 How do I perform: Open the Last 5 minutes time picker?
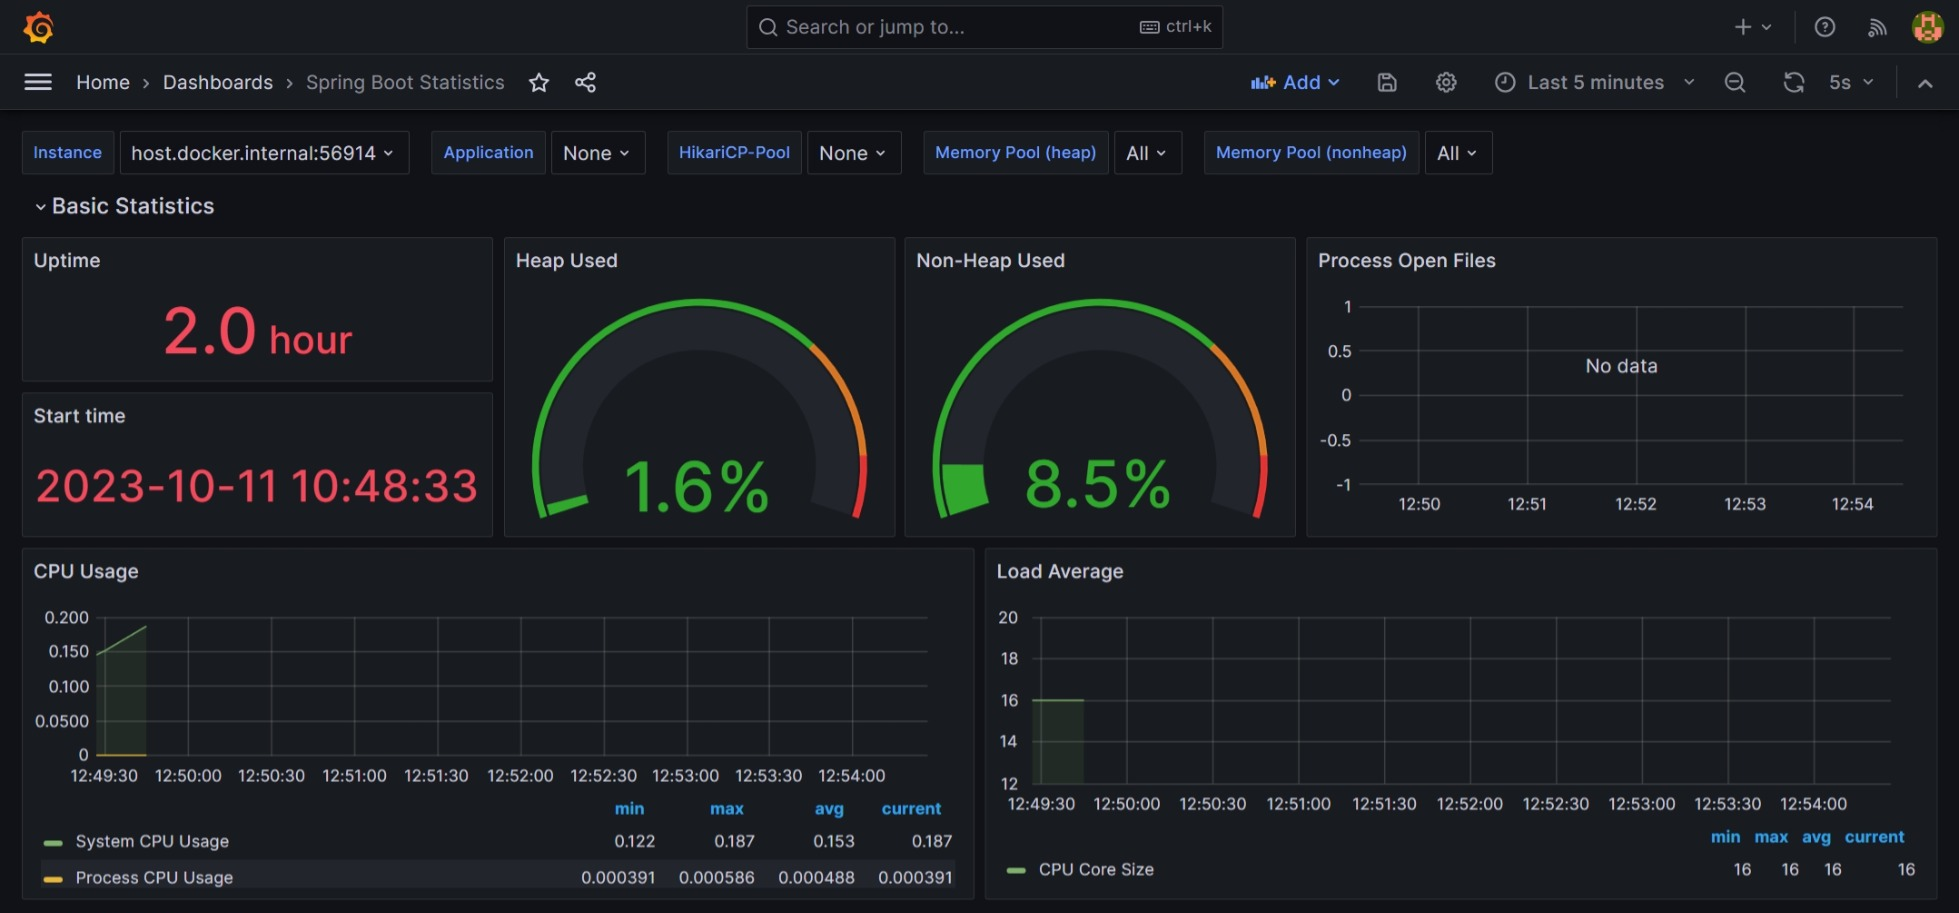point(1595,83)
